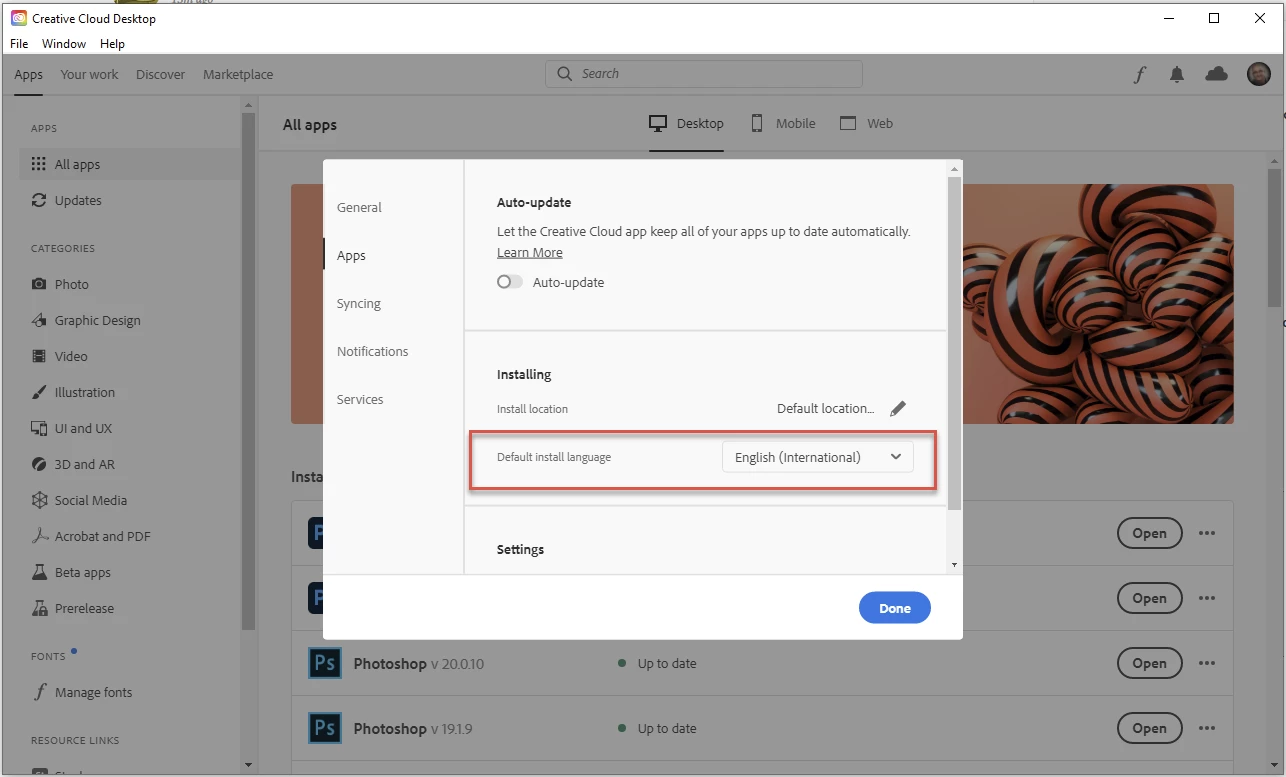Screen dimensions: 1286x777
Task: Open the Window menu
Action: [x=64, y=44]
